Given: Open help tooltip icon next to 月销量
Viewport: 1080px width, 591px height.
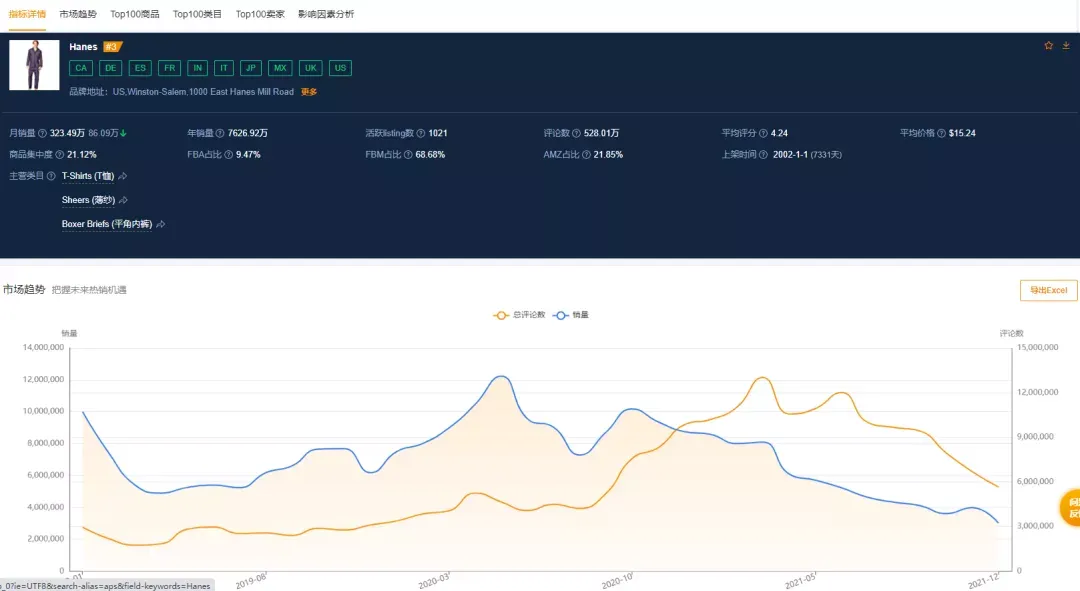Looking at the screenshot, I should click(x=42, y=133).
